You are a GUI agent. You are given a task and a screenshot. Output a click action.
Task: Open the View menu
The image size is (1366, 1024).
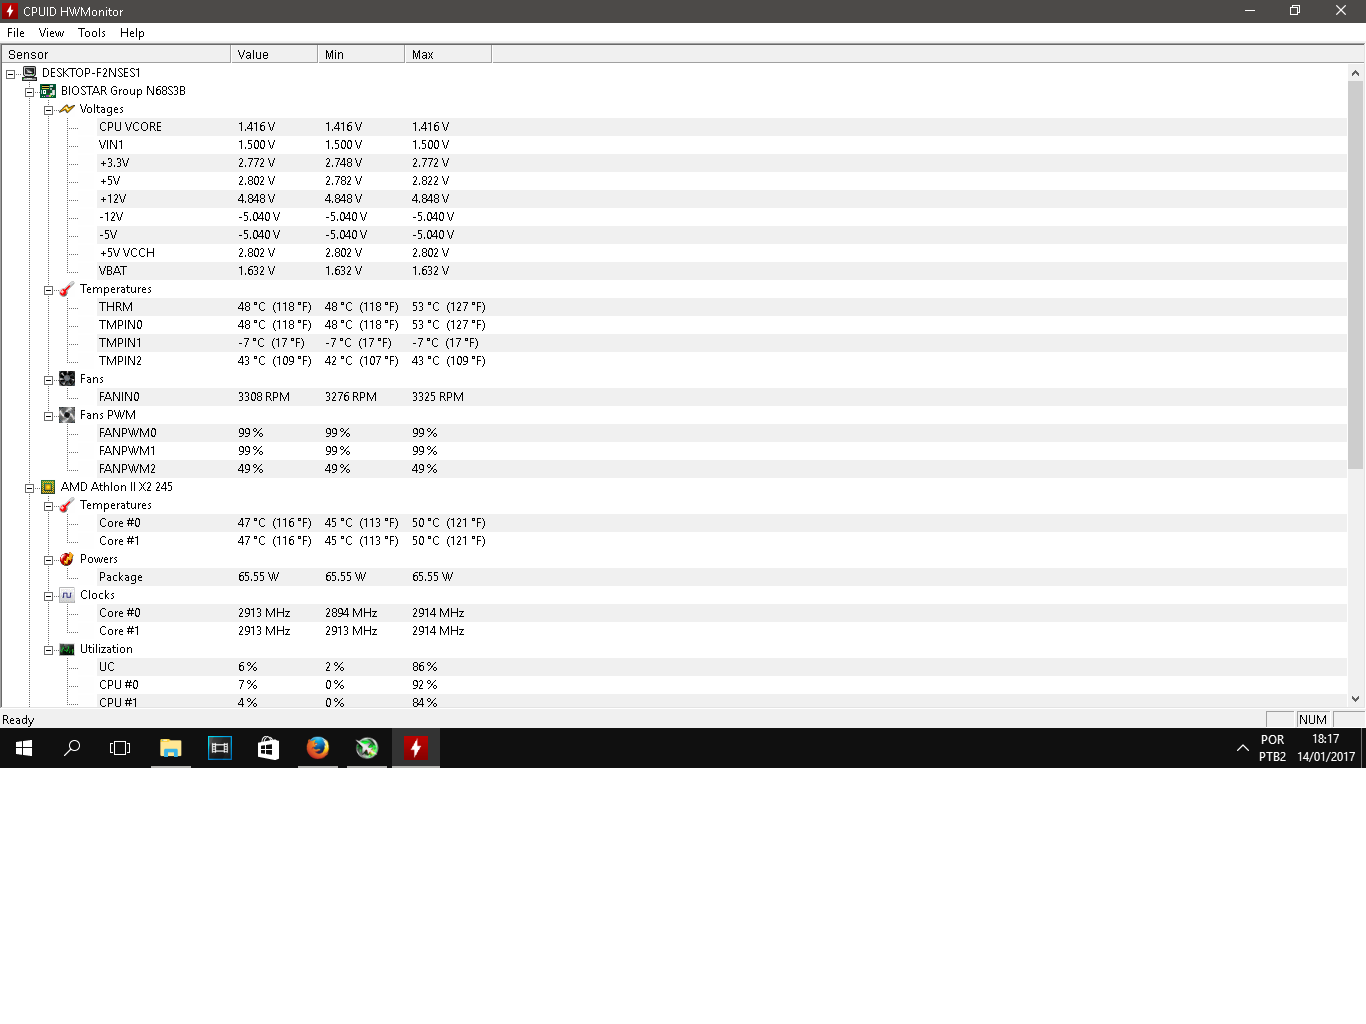coord(51,33)
